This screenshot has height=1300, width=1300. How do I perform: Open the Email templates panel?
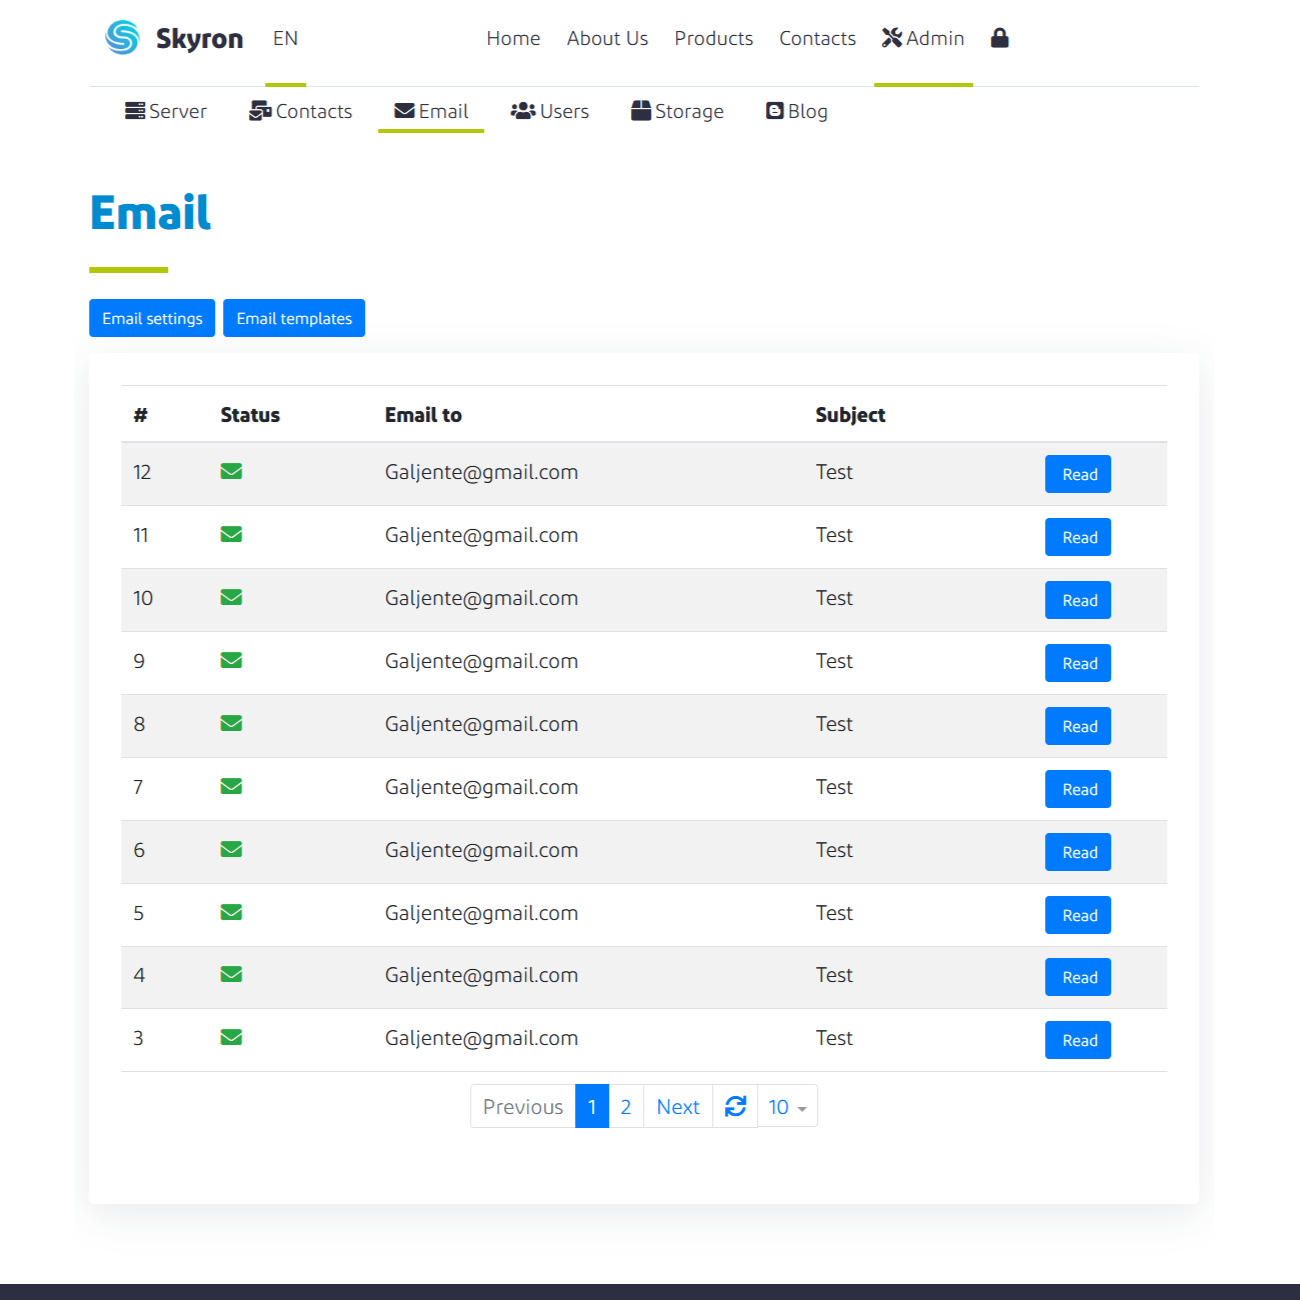coord(294,318)
